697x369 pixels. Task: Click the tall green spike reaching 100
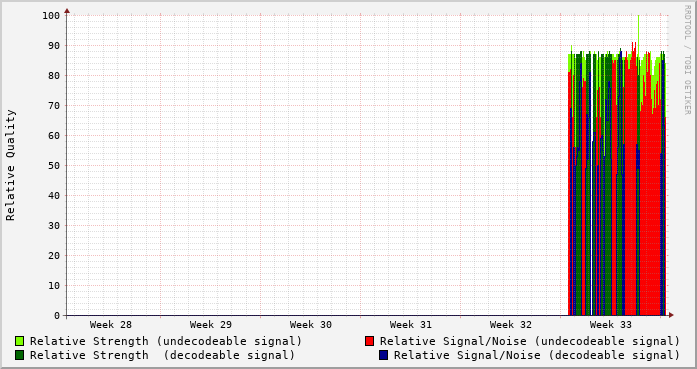[x=638, y=36]
